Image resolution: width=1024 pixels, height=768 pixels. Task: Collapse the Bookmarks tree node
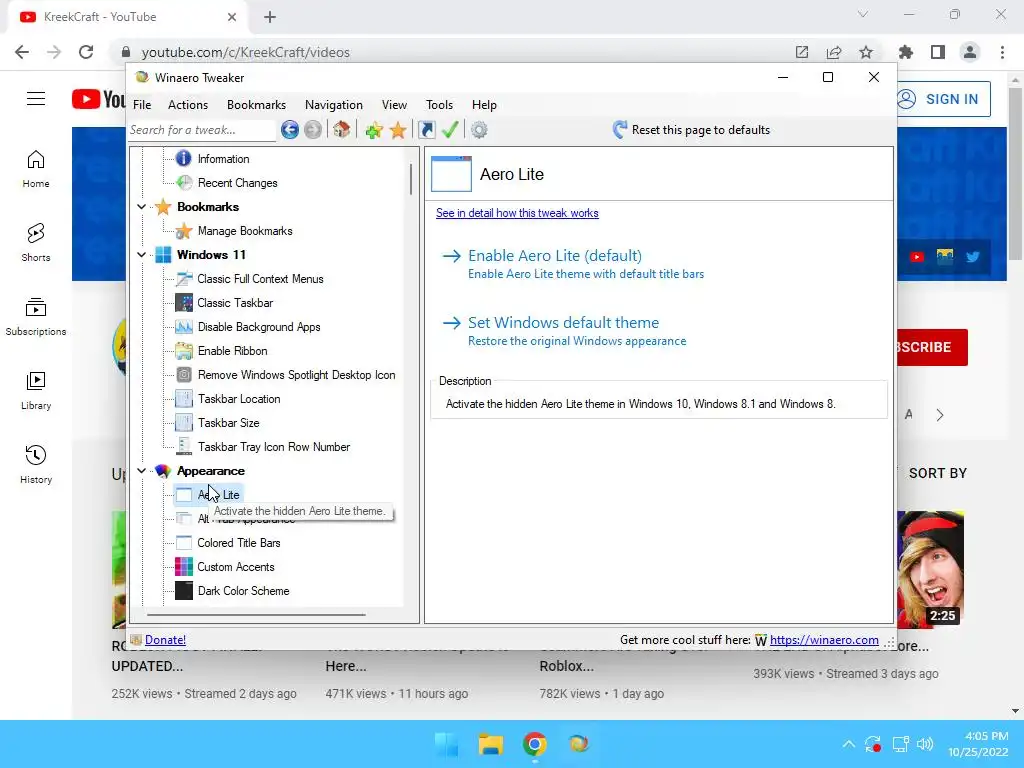click(x=141, y=206)
